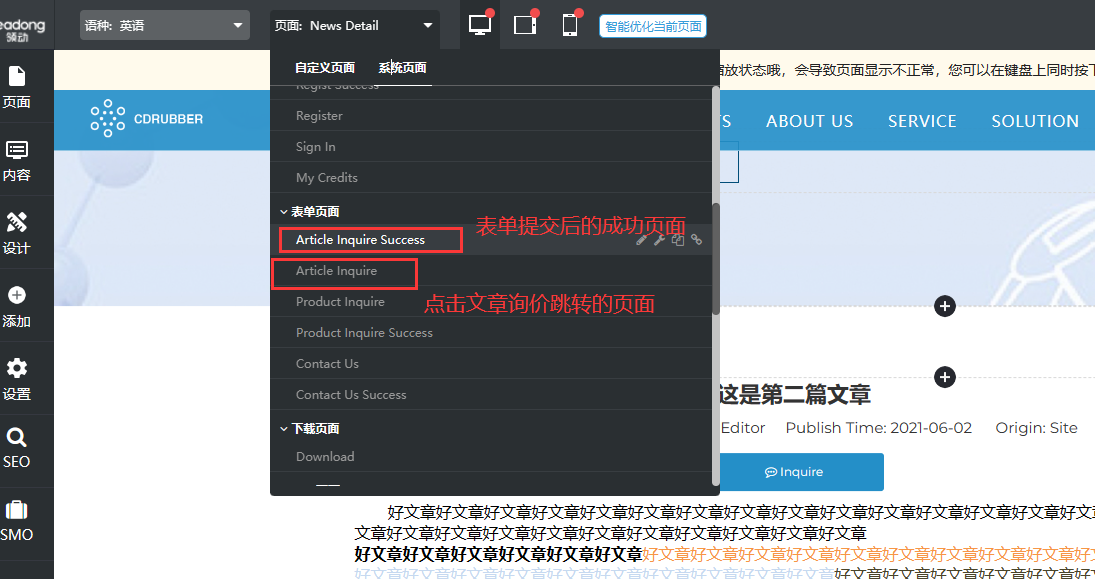Open wrench settings for Article Inquire Success
Viewport: 1095px width, 579px height.
pos(660,240)
